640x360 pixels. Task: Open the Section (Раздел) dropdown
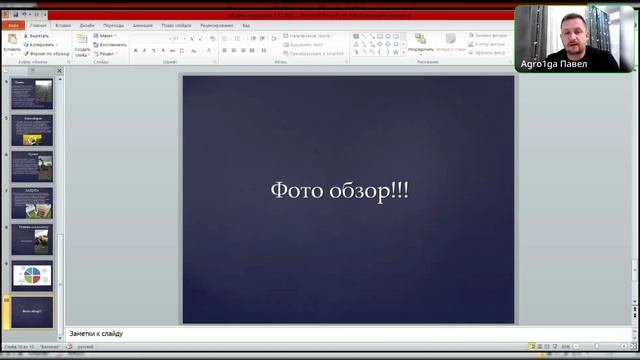tap(106, 53)
